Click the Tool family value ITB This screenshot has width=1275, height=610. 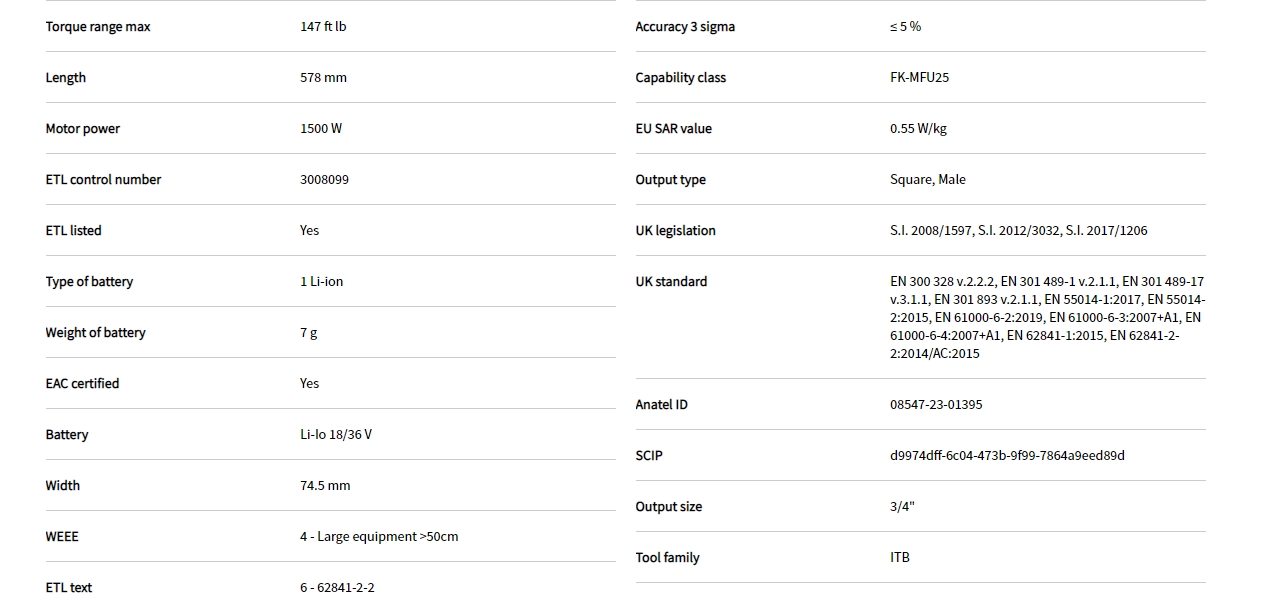[900, 558]
